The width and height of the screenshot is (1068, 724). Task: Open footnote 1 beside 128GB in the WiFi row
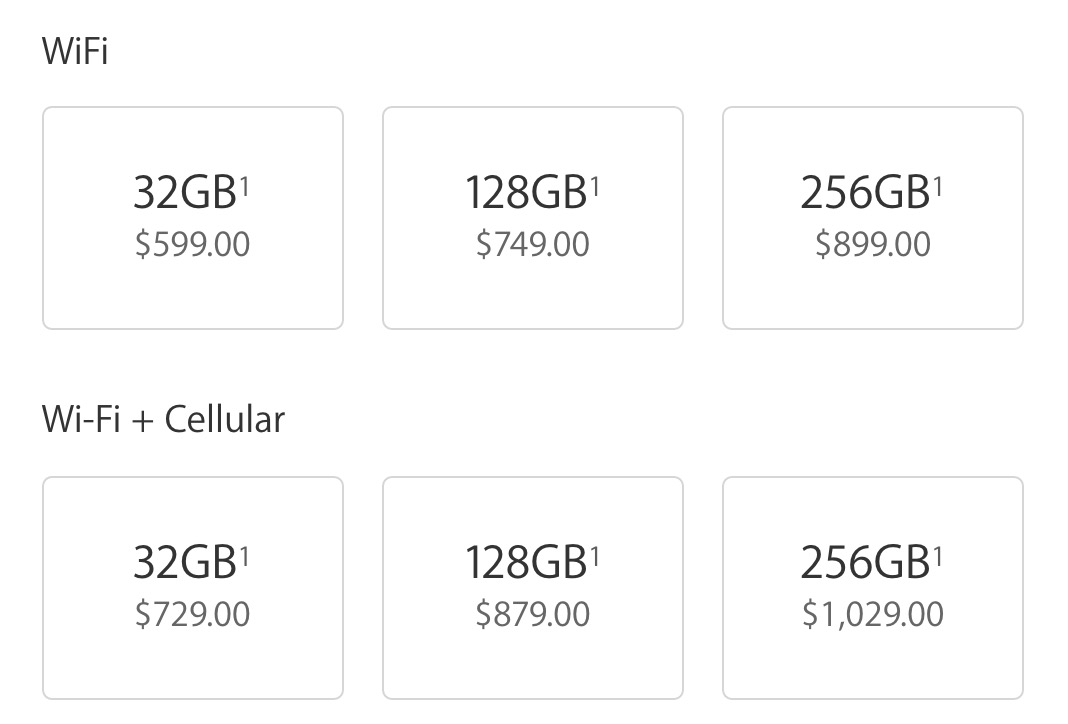point(595,182)
